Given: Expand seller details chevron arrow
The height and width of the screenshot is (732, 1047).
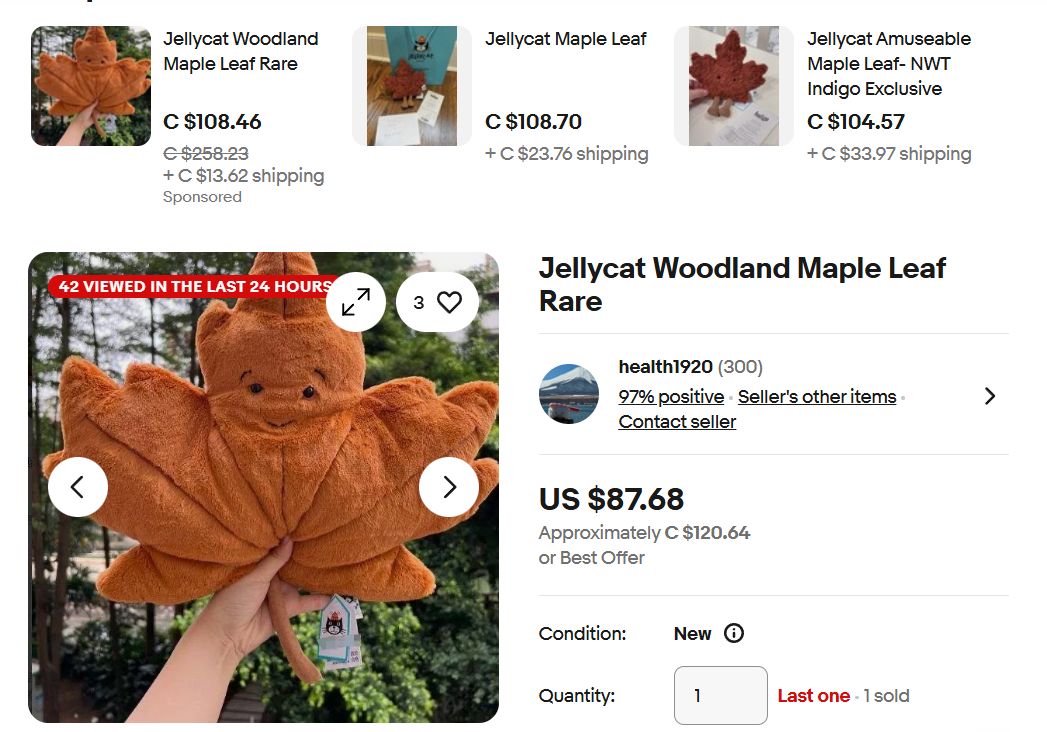Looking at the screenshot, I should 990,396.
